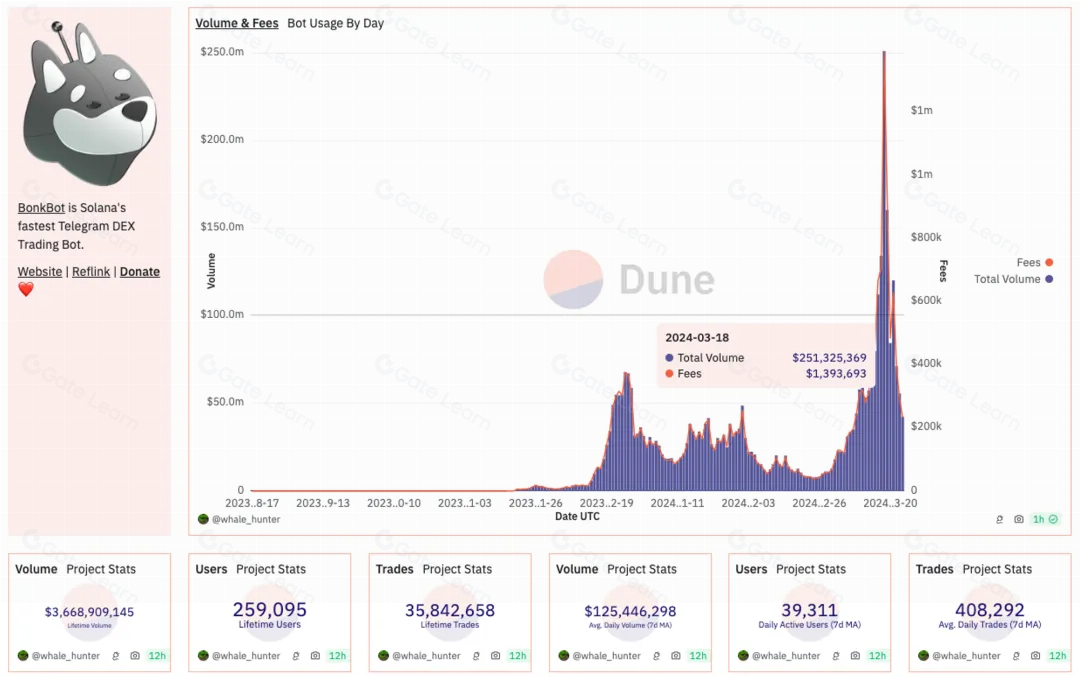Click the embed link icon in Lifetime Volume card
The image size is (1080, 677).
[x=116, y=656]
